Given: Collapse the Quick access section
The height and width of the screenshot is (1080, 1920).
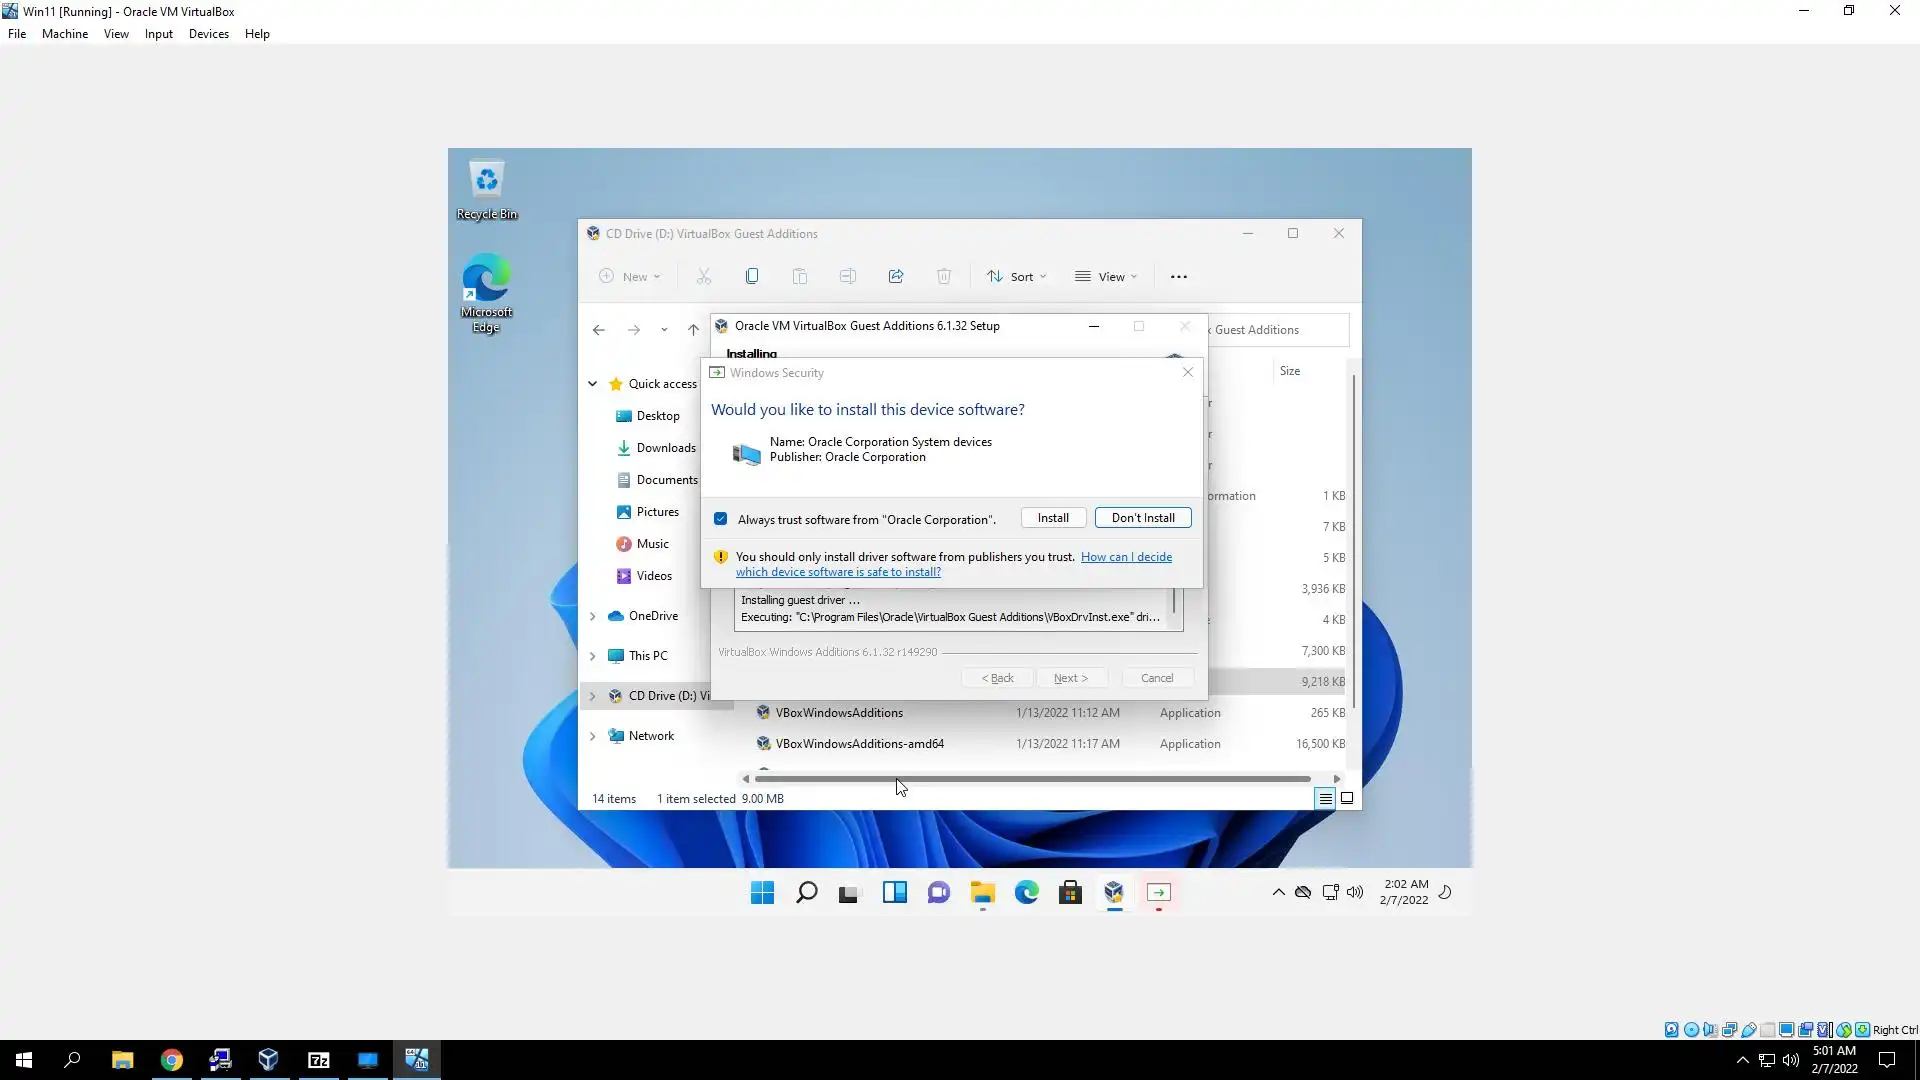Looking at the screenshot, I should click(x=592, y=384).
